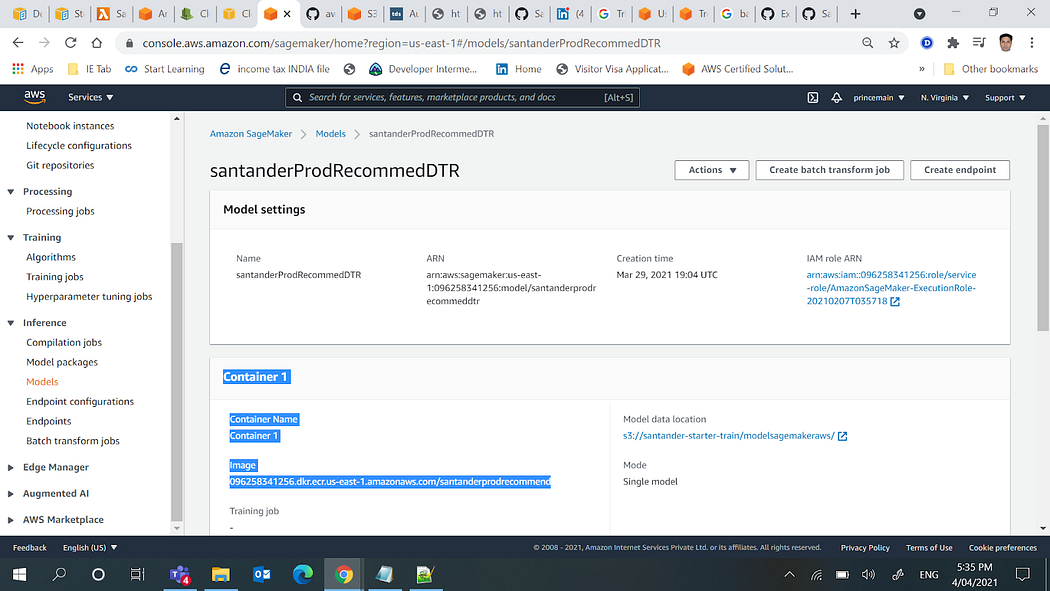The width and height of the screenshot is (1050, 591).
Task: Collapse the Inference section
Action: [11, 323]
